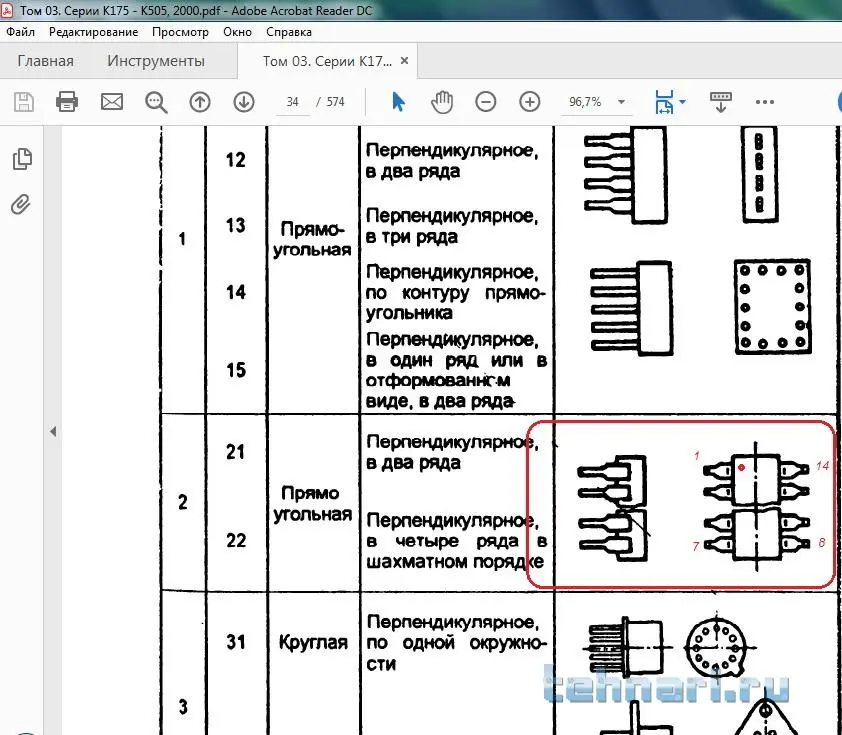Open the page thumbnails panel icon
842x735 pixels.
(22, 159)
